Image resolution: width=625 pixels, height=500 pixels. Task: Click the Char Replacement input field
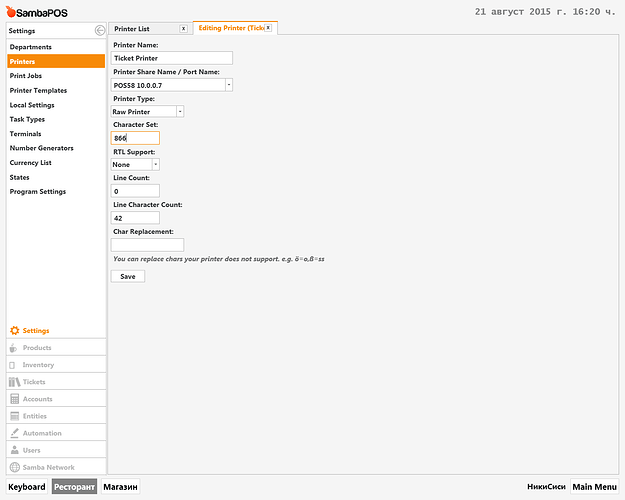coord(147,245)
